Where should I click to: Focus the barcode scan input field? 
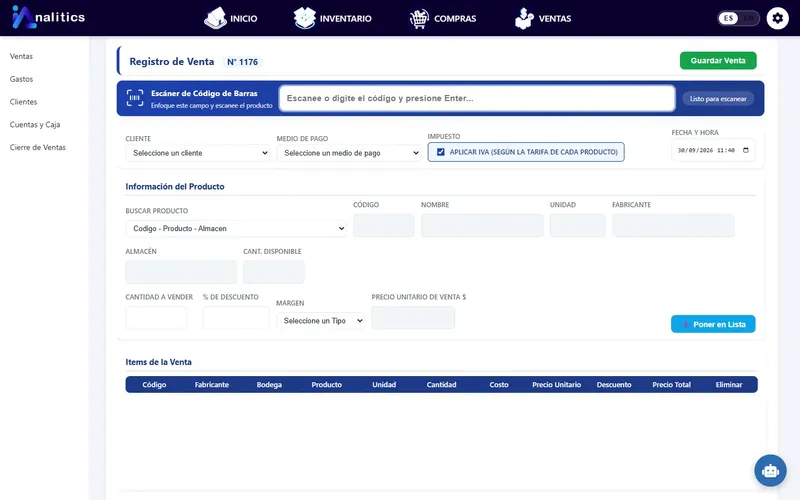point(477,98)
